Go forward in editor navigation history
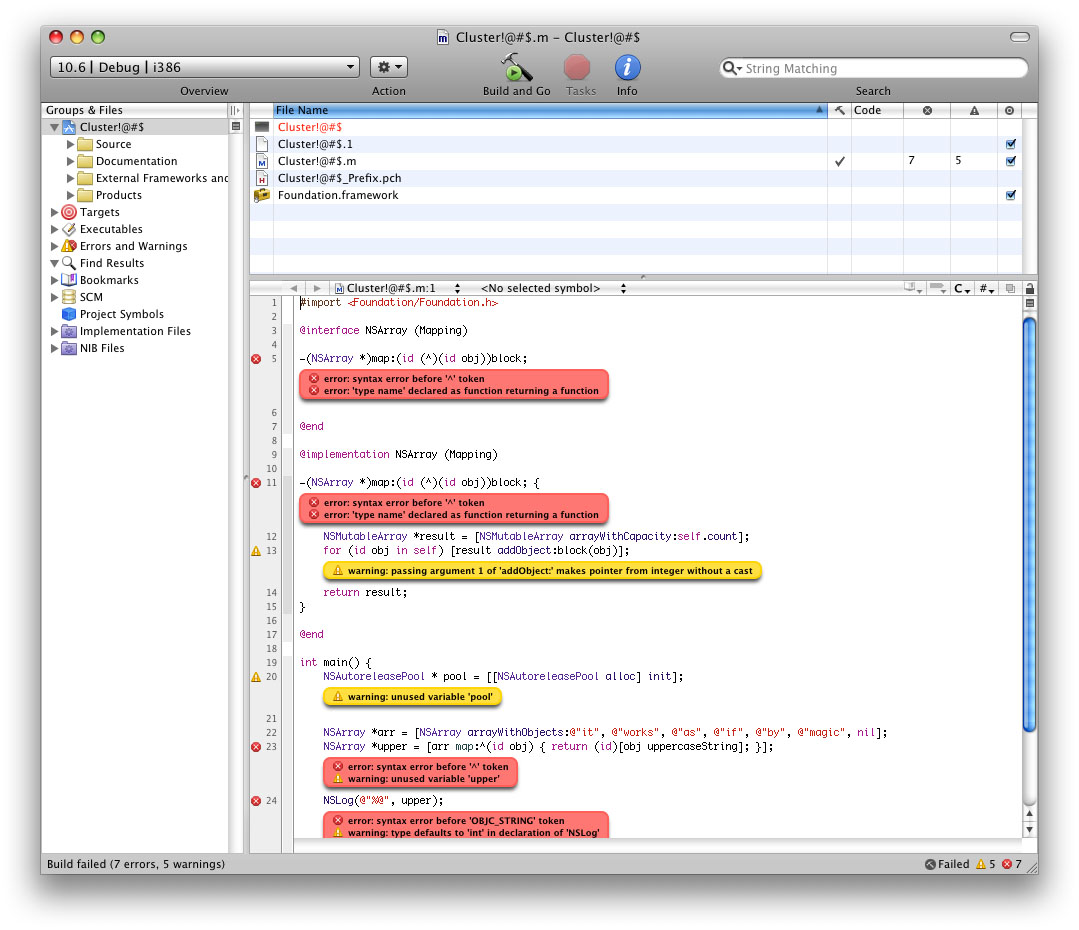Screen dimensions: 1079x930 [x=317, y=288]
